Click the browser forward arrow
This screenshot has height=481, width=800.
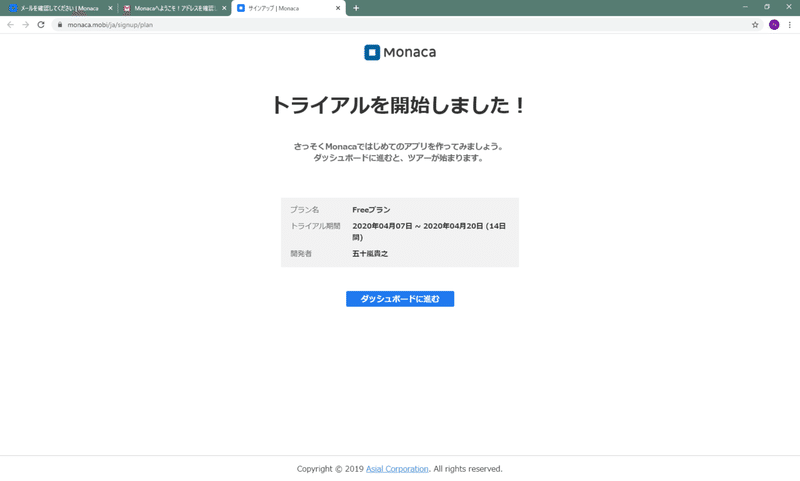(x=26, y=24)
